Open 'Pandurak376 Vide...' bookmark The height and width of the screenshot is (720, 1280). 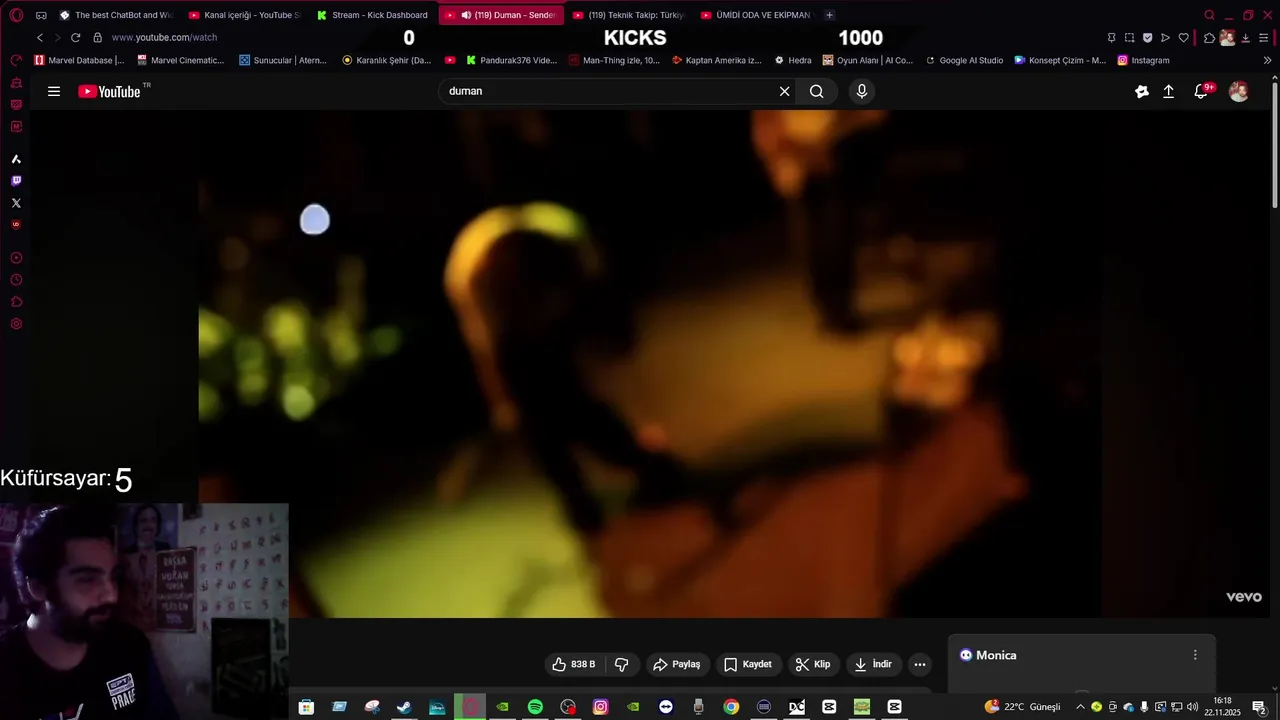[x=511, y=60]
